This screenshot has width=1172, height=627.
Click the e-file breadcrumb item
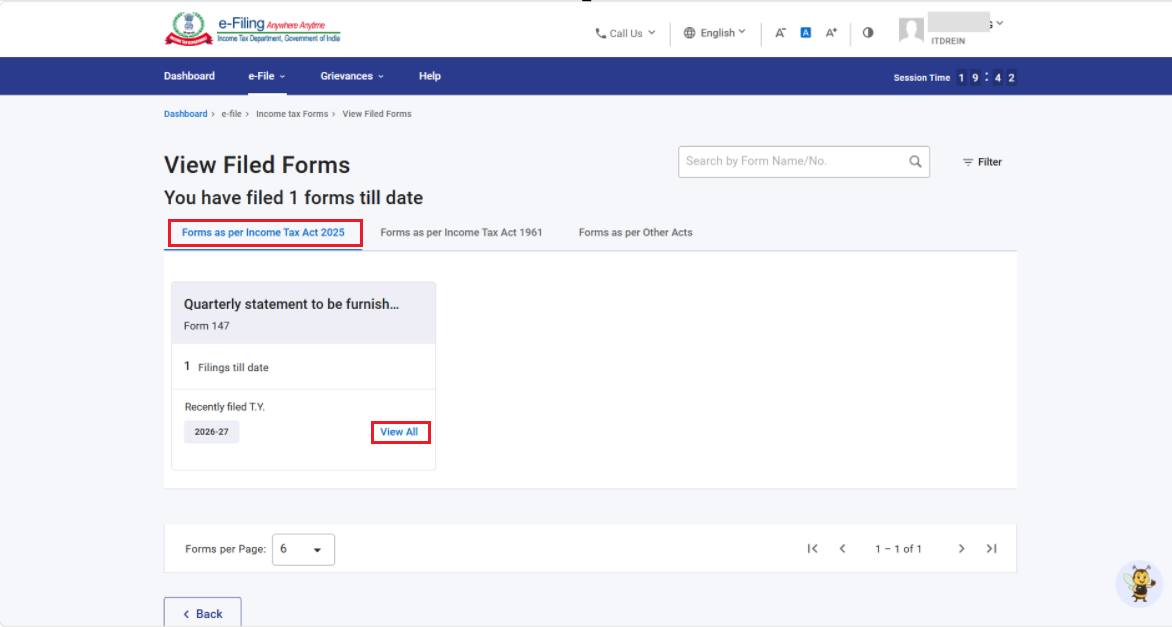coord(231,114)
